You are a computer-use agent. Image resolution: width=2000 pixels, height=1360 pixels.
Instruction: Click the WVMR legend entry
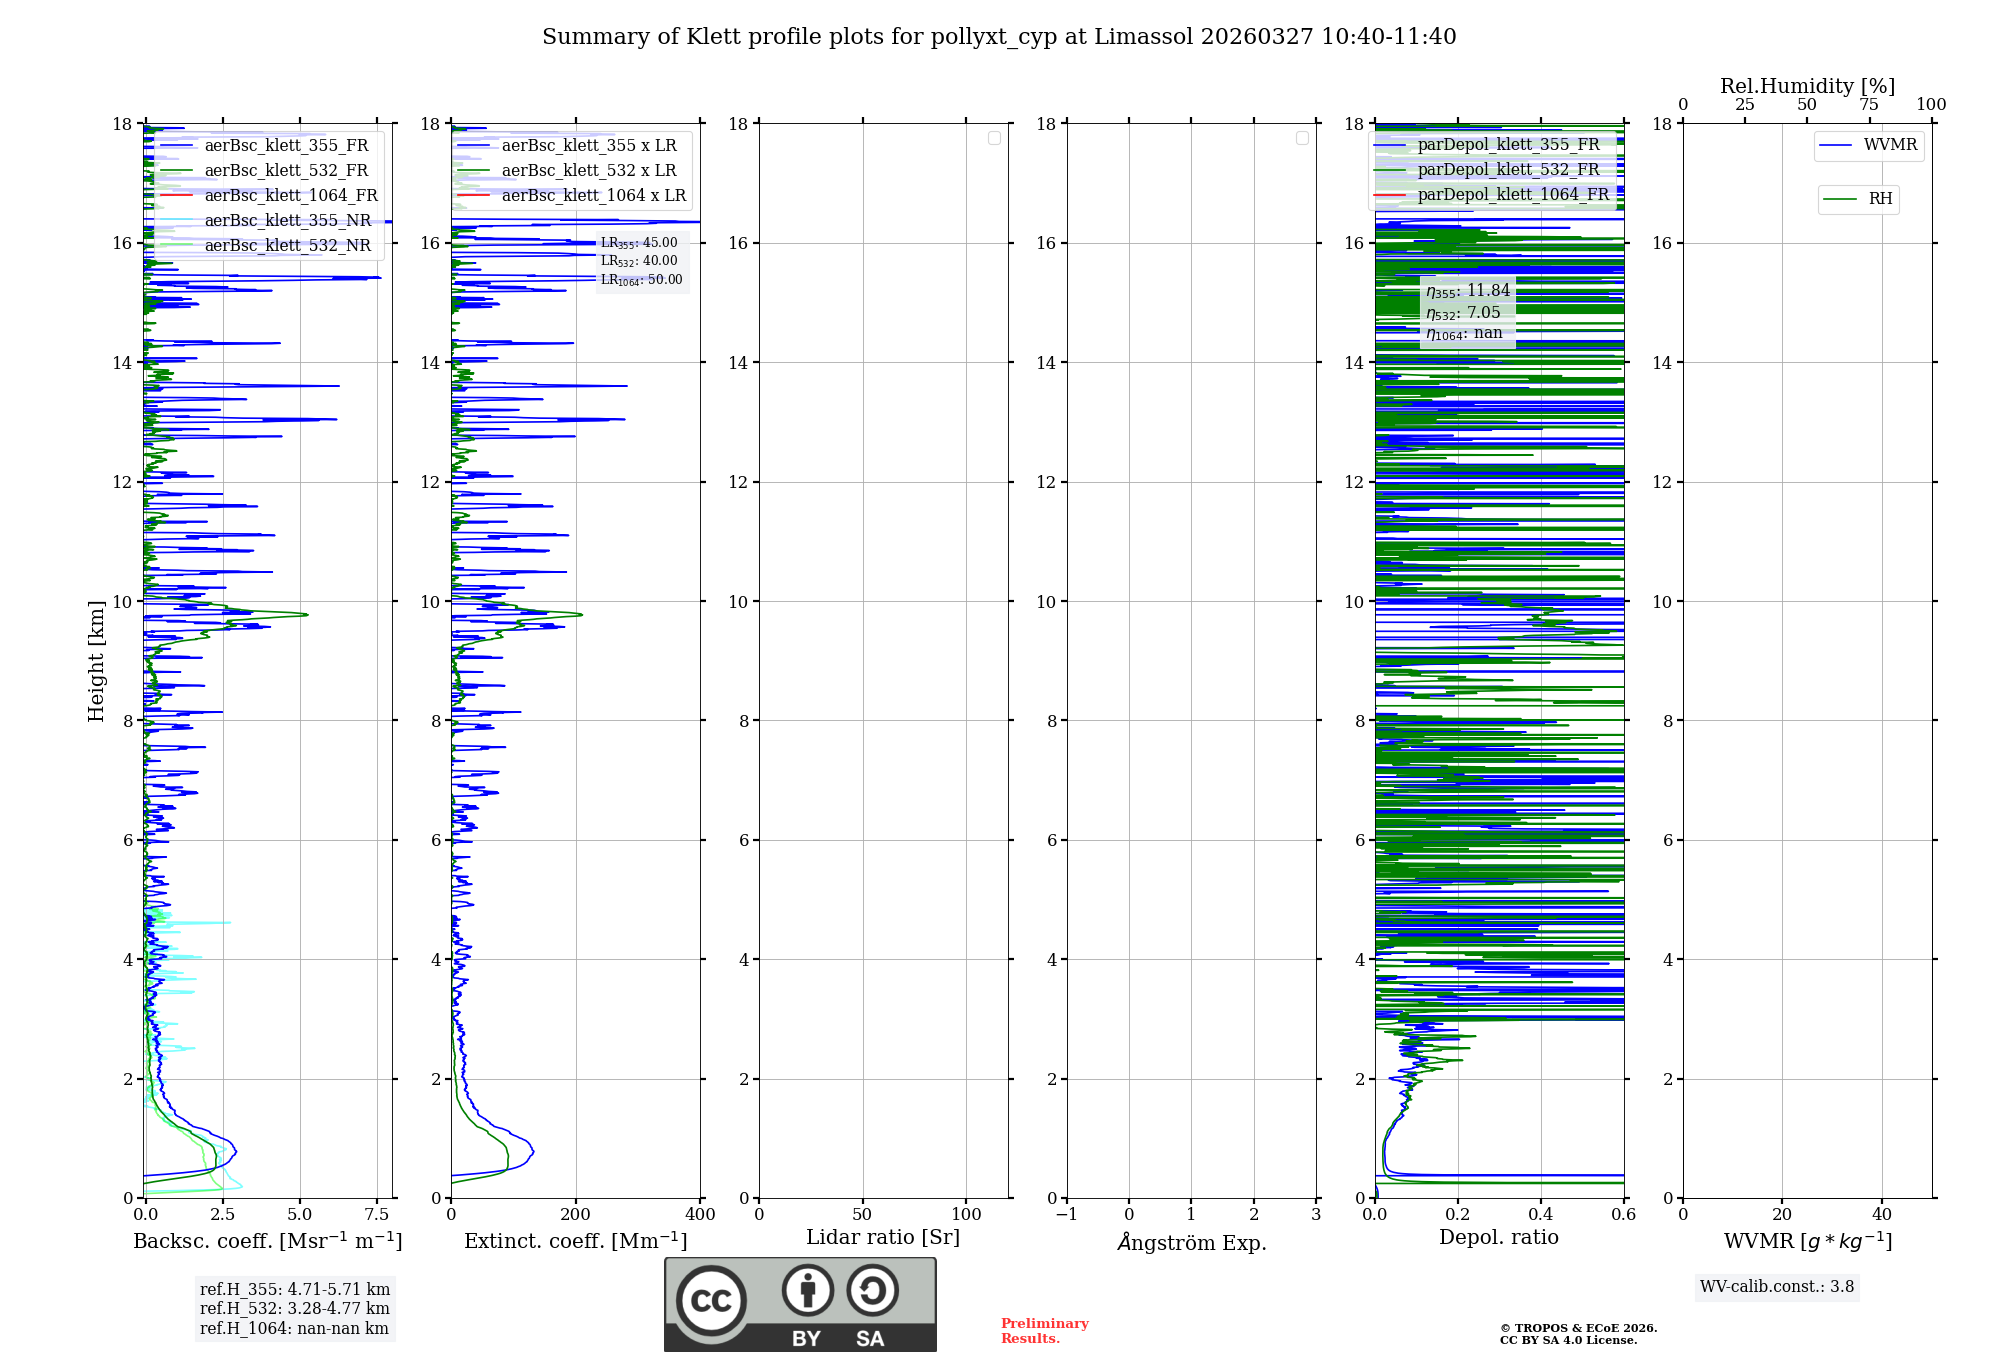pyautogui.click(x=1889, y=145)
